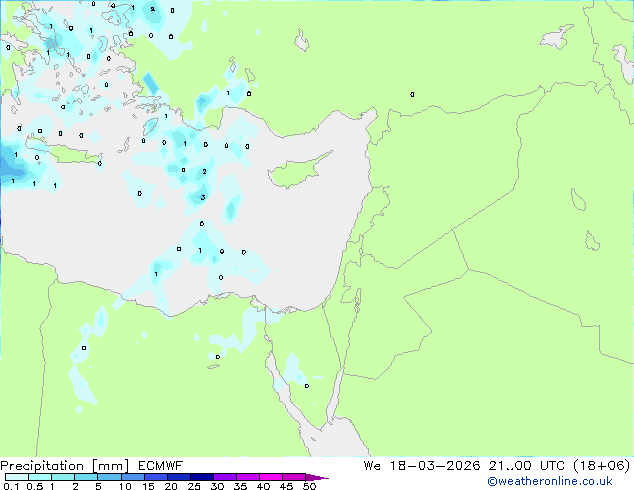
Task: Click the "ECMWF" model label
Action: 161,466
